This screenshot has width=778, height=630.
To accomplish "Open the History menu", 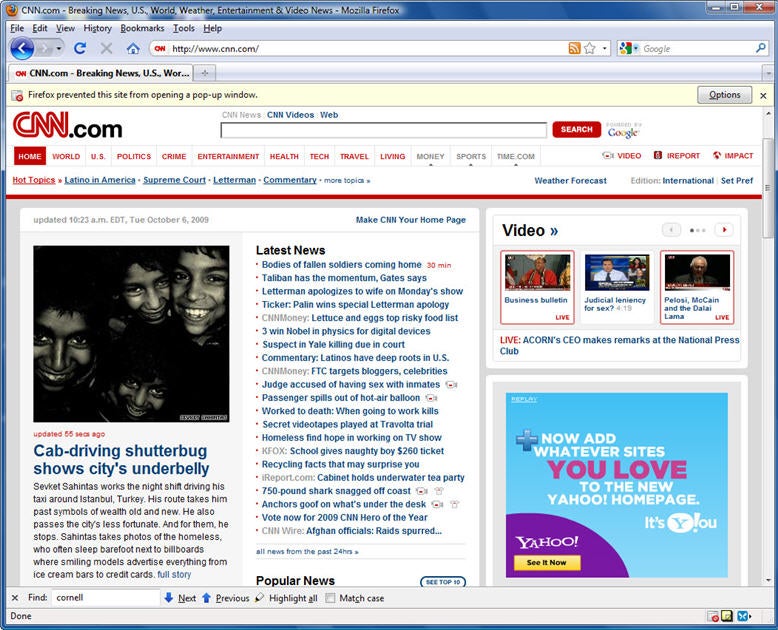I will [x=97, y=28].
